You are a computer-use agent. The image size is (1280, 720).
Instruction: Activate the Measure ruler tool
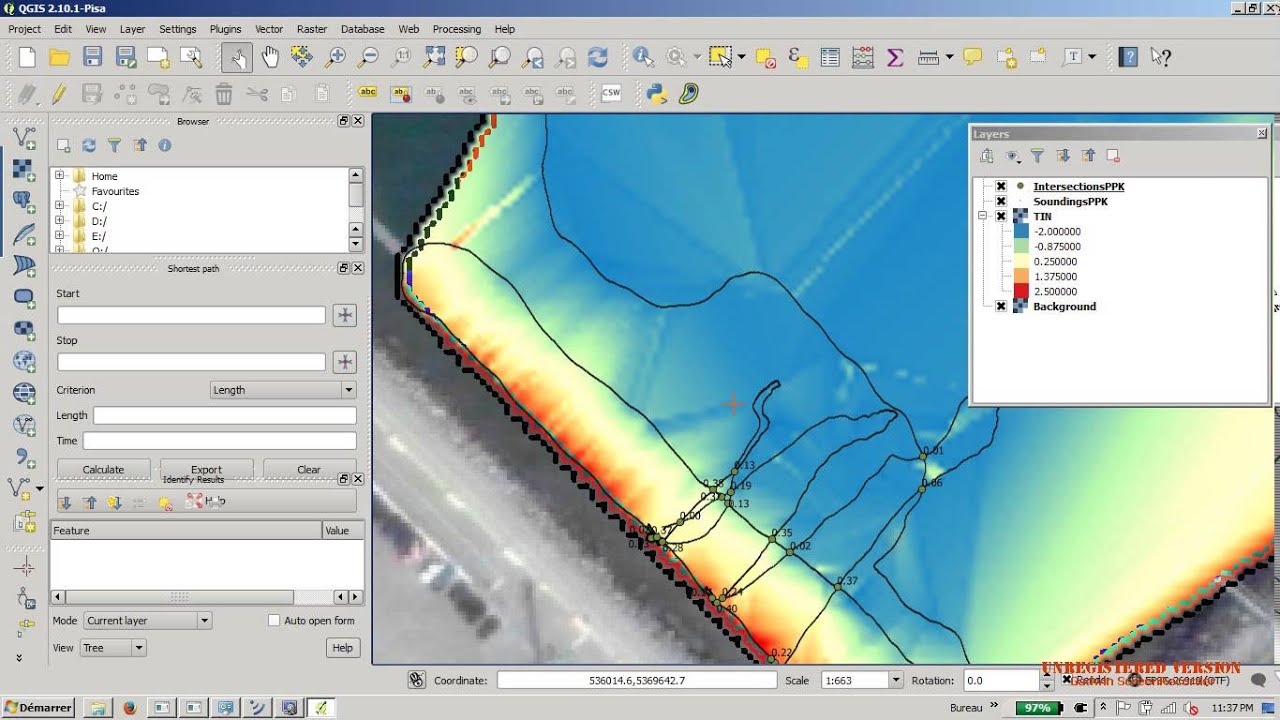[927, 57]
